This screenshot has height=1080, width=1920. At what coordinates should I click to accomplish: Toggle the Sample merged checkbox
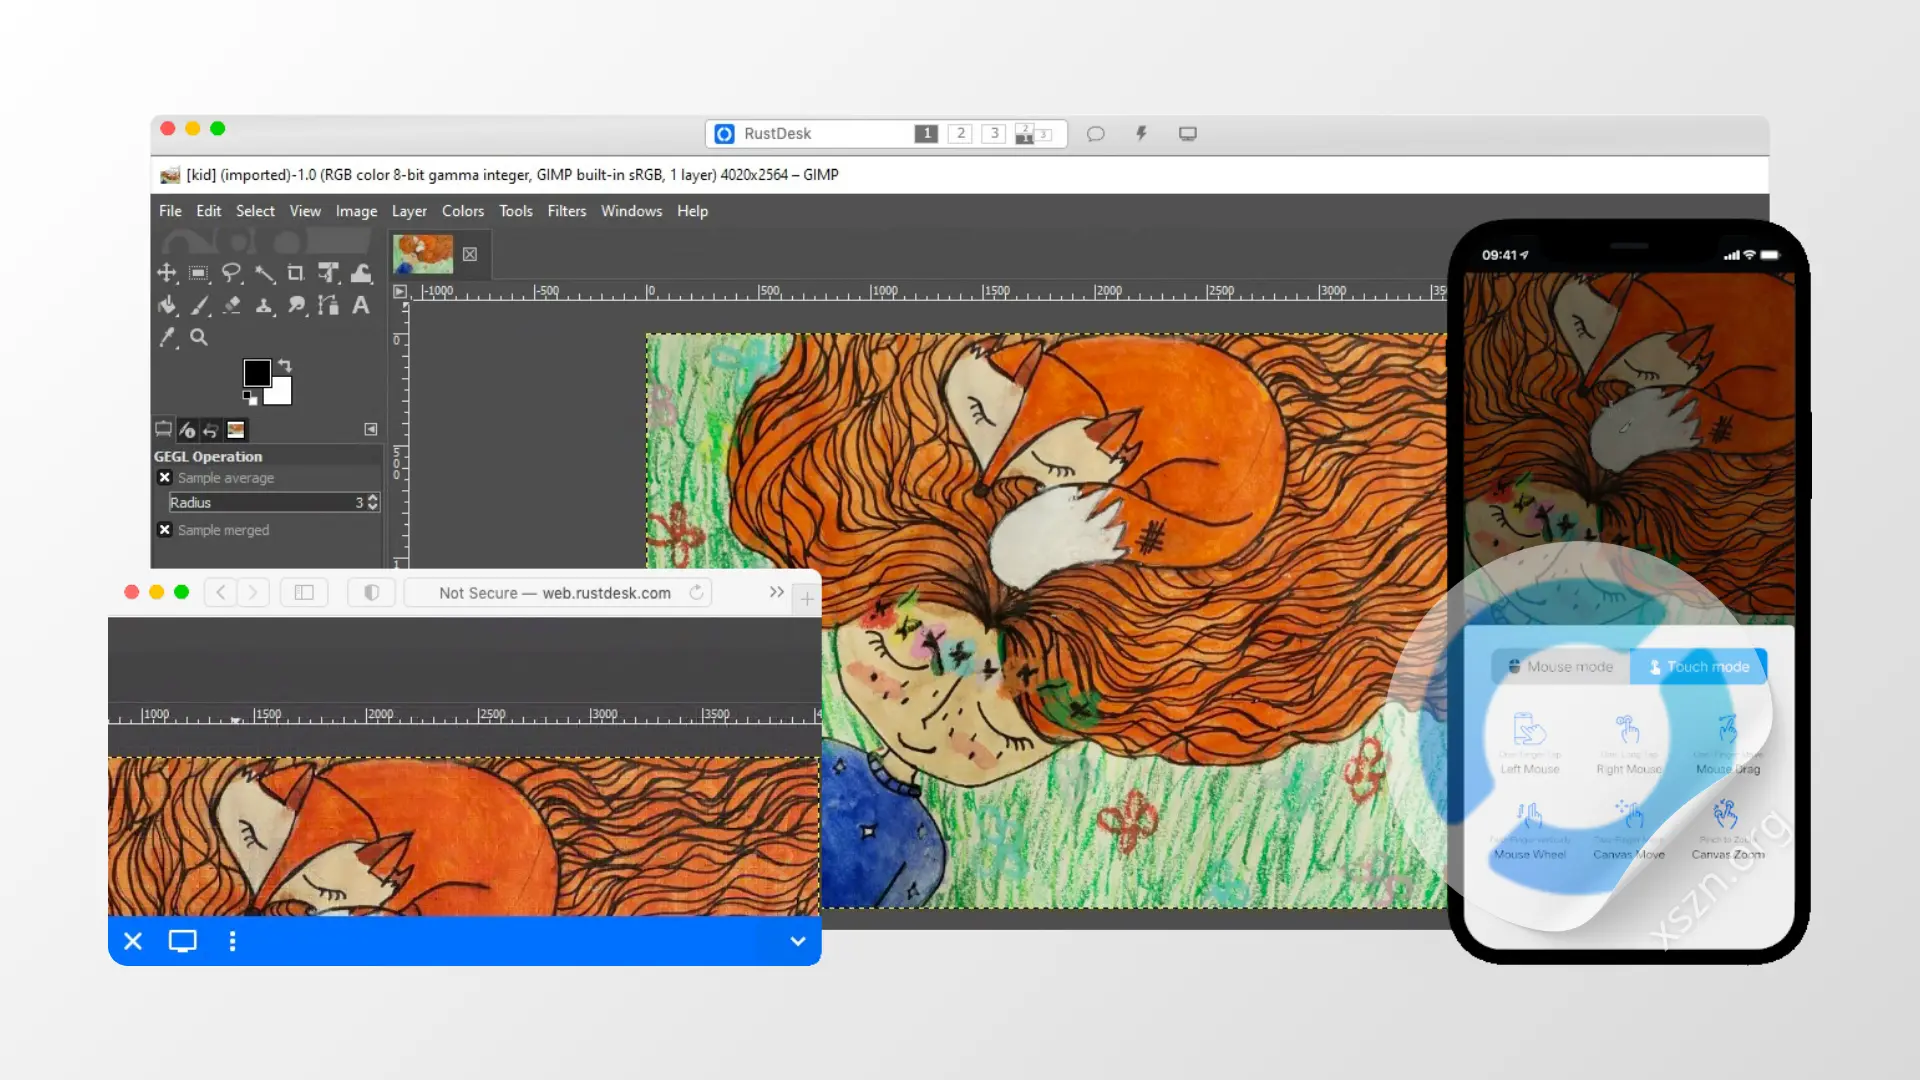click(x=165, y=530)
